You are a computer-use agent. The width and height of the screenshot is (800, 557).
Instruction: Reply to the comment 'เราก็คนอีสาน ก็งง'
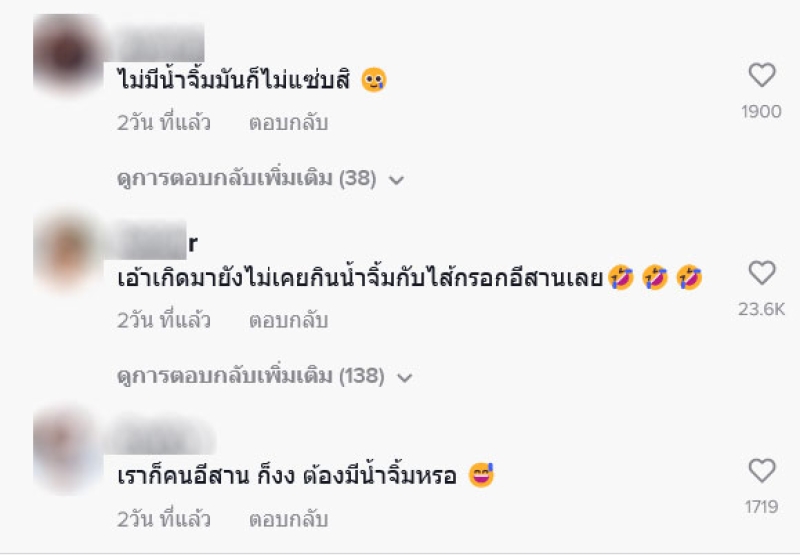click(288, 519)
